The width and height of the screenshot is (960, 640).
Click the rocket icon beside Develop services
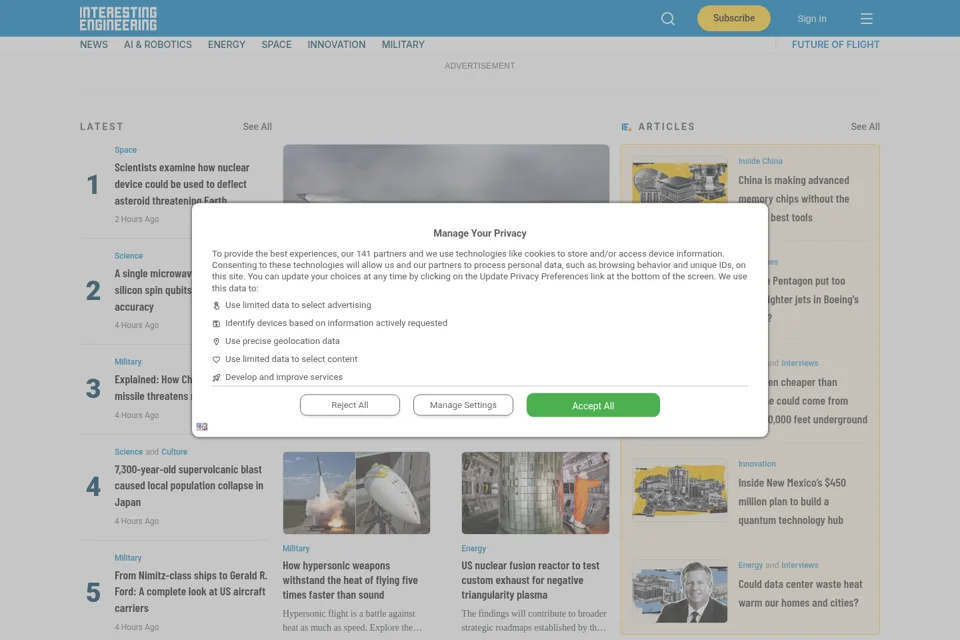point(216,378)
